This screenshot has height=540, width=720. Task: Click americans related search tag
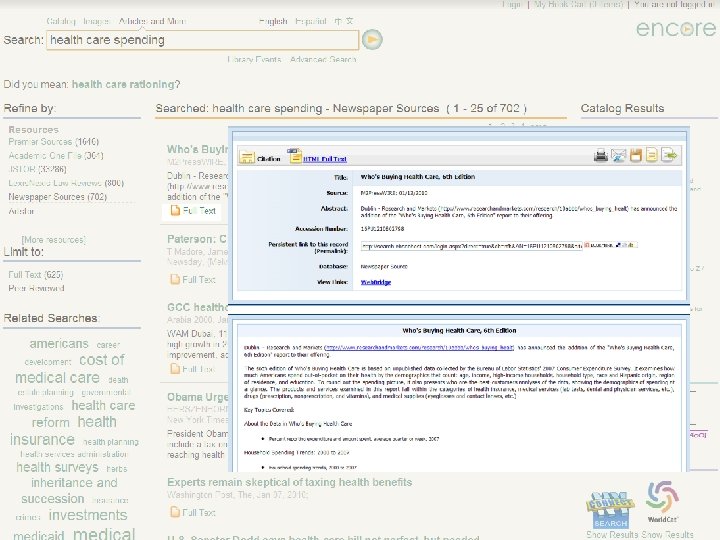tap(59, 343)
